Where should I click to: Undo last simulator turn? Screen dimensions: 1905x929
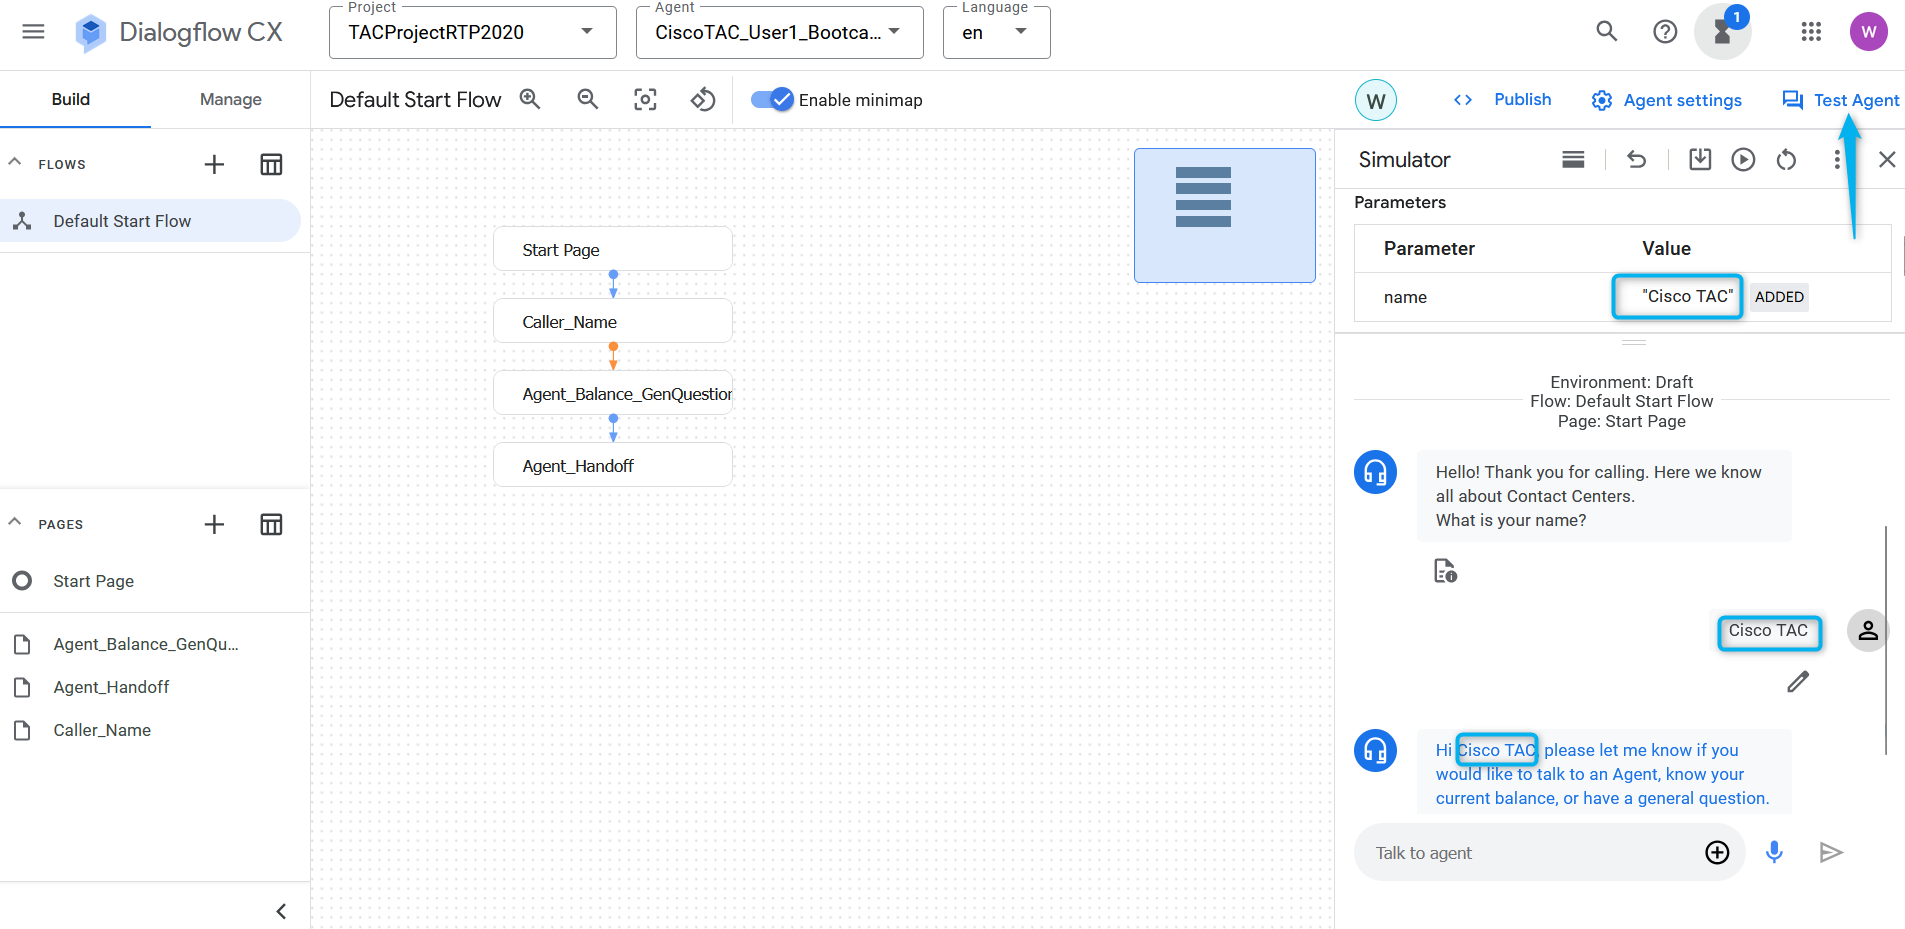point(1636,160)
